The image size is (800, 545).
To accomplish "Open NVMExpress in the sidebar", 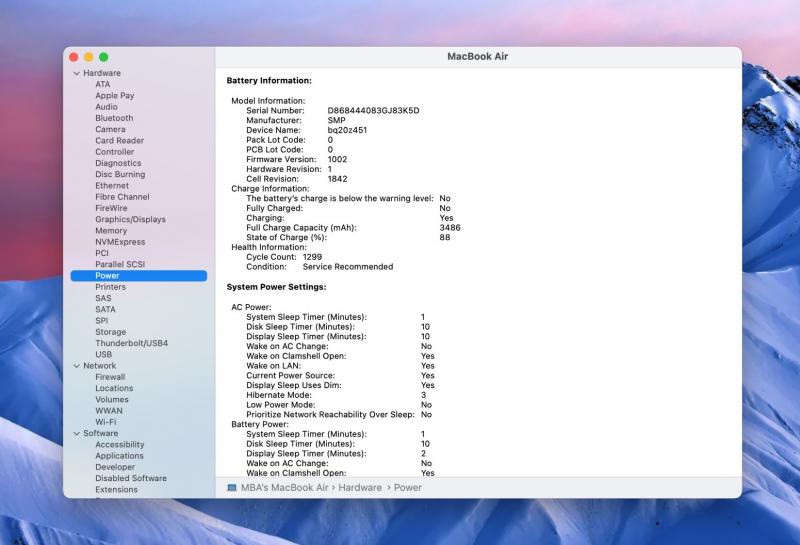I will pos(120,242).
